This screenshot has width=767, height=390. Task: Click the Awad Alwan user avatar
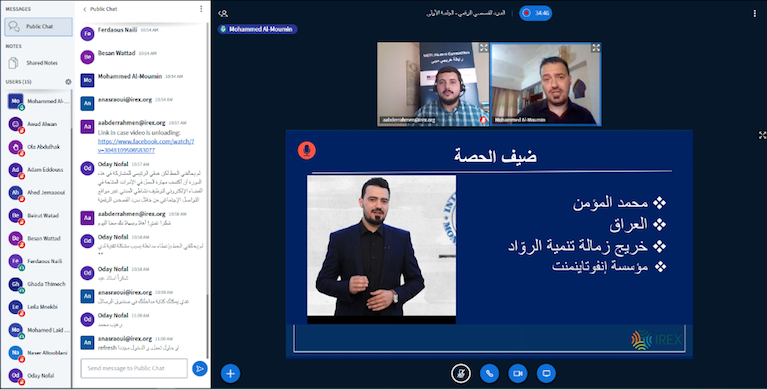pos(16,124)
